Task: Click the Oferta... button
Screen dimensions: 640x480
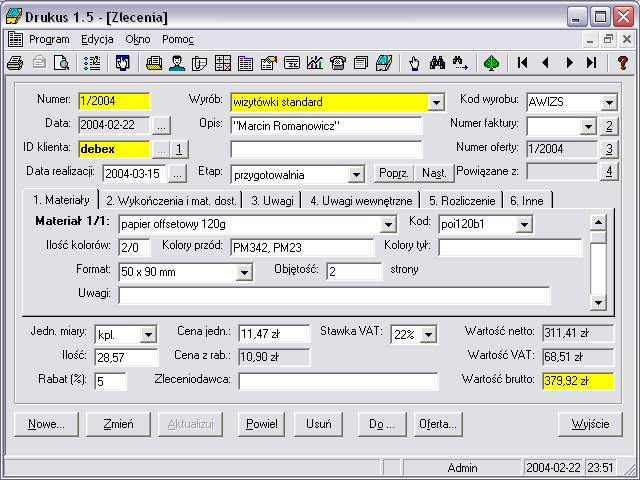Action: (438, 424)
